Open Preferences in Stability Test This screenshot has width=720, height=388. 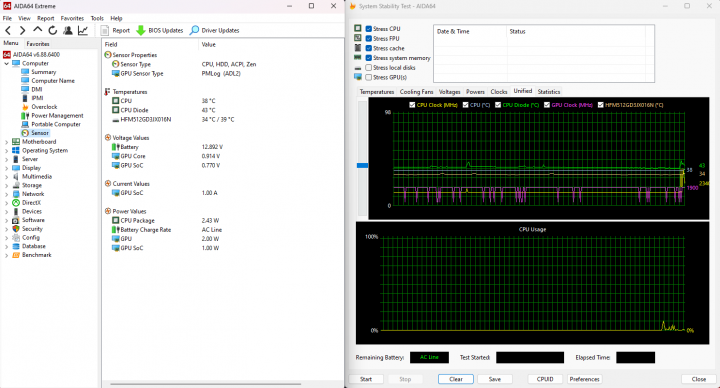(584, 379)
